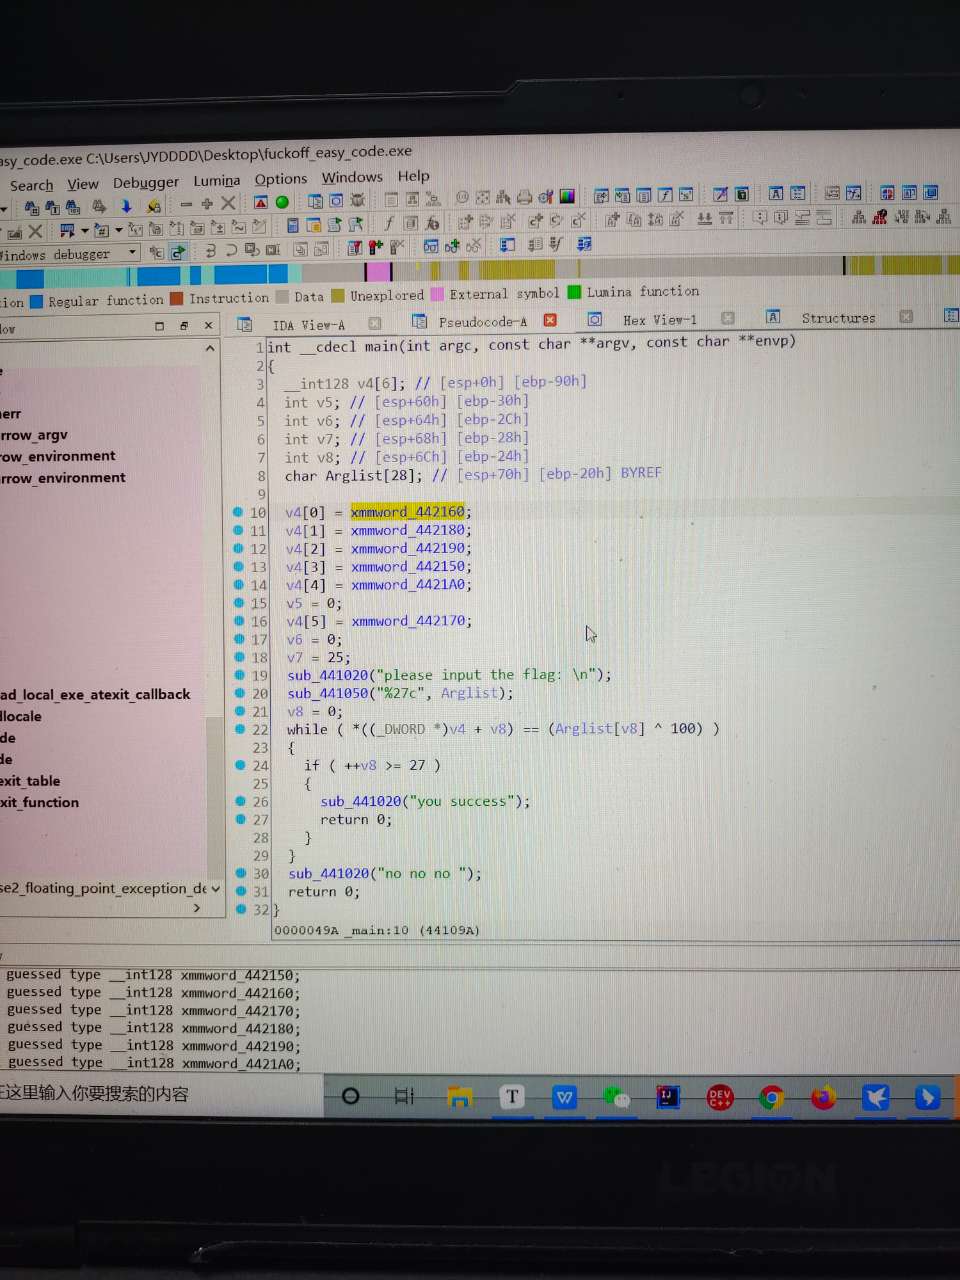Close the Hex View-1 tab

tap(727, 318)
